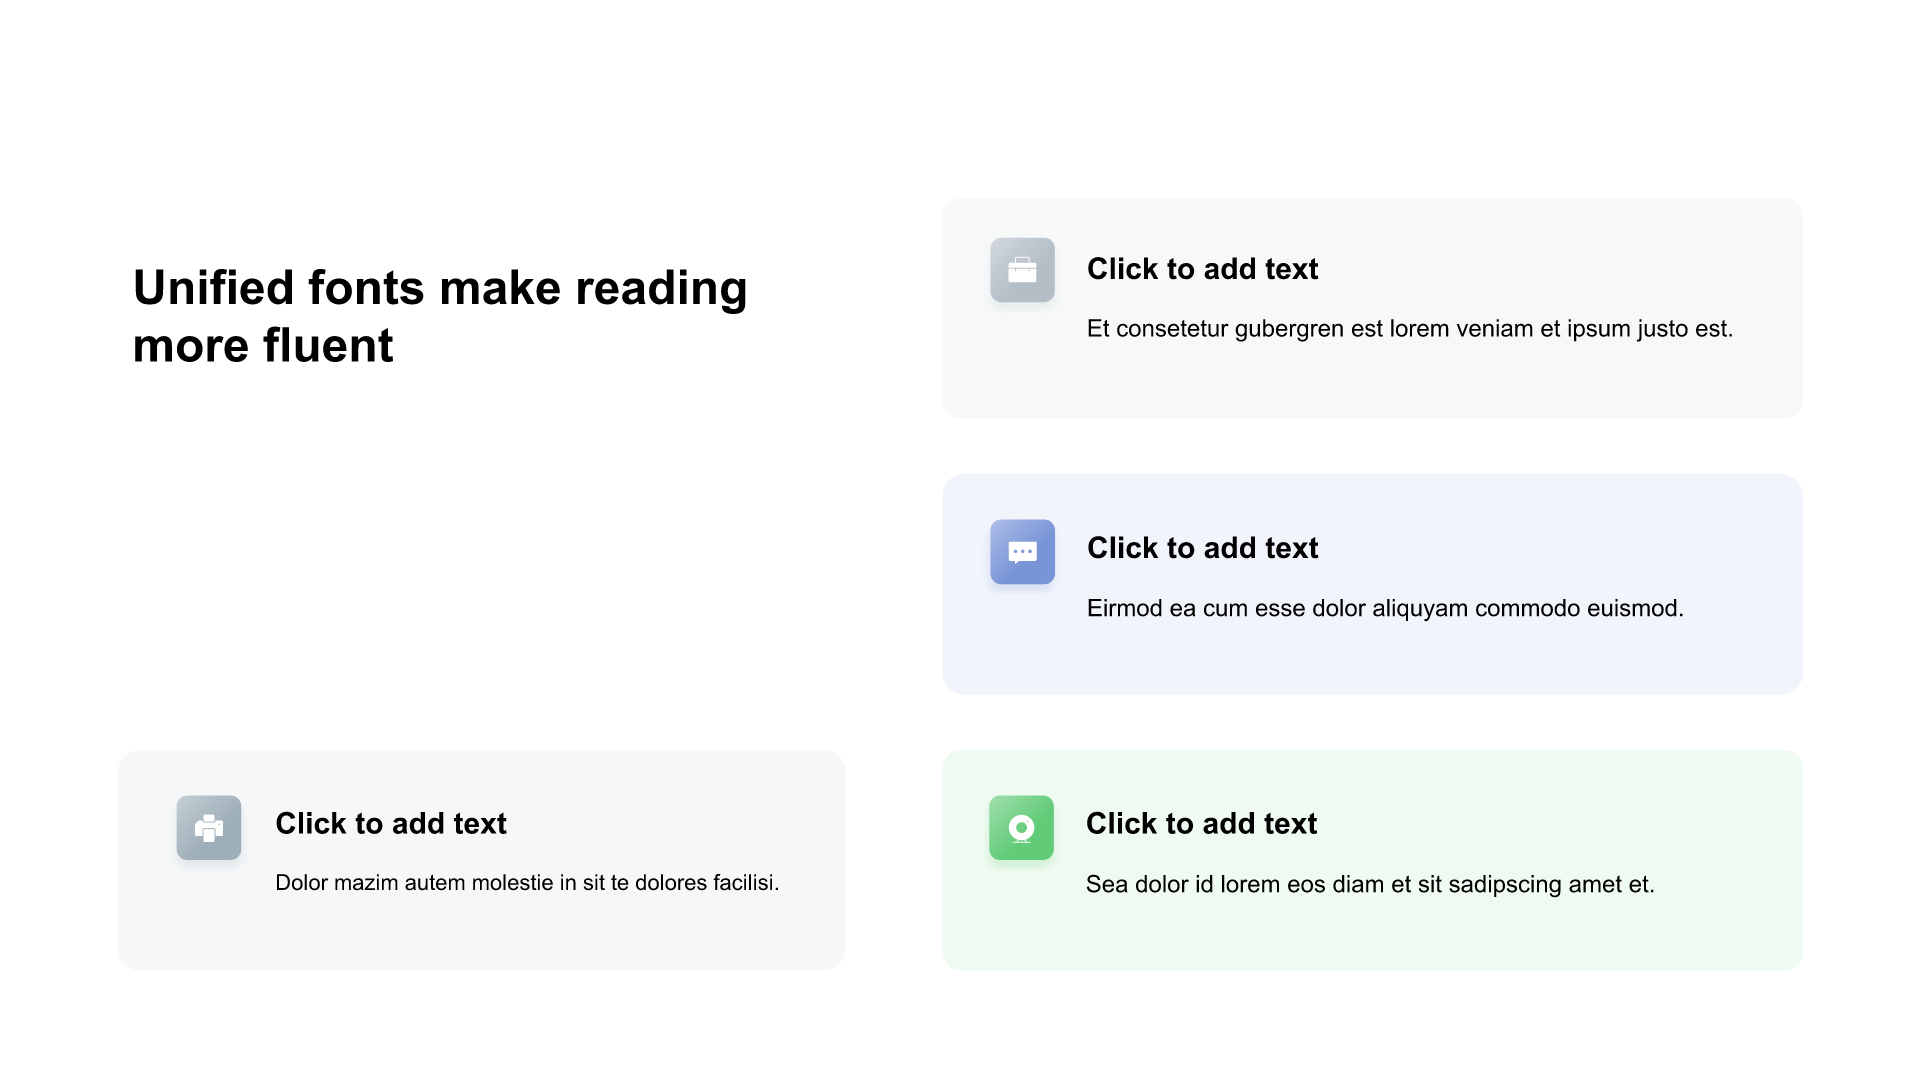
Task: Click the 'Sea dolor id lorem eos' description
Action: point(1370,885)
